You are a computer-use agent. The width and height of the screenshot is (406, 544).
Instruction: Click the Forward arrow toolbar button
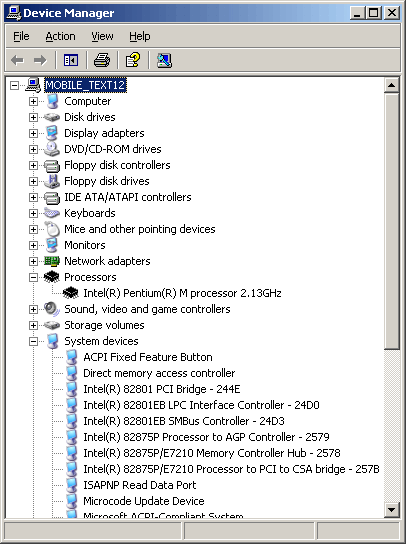(40, 60)
